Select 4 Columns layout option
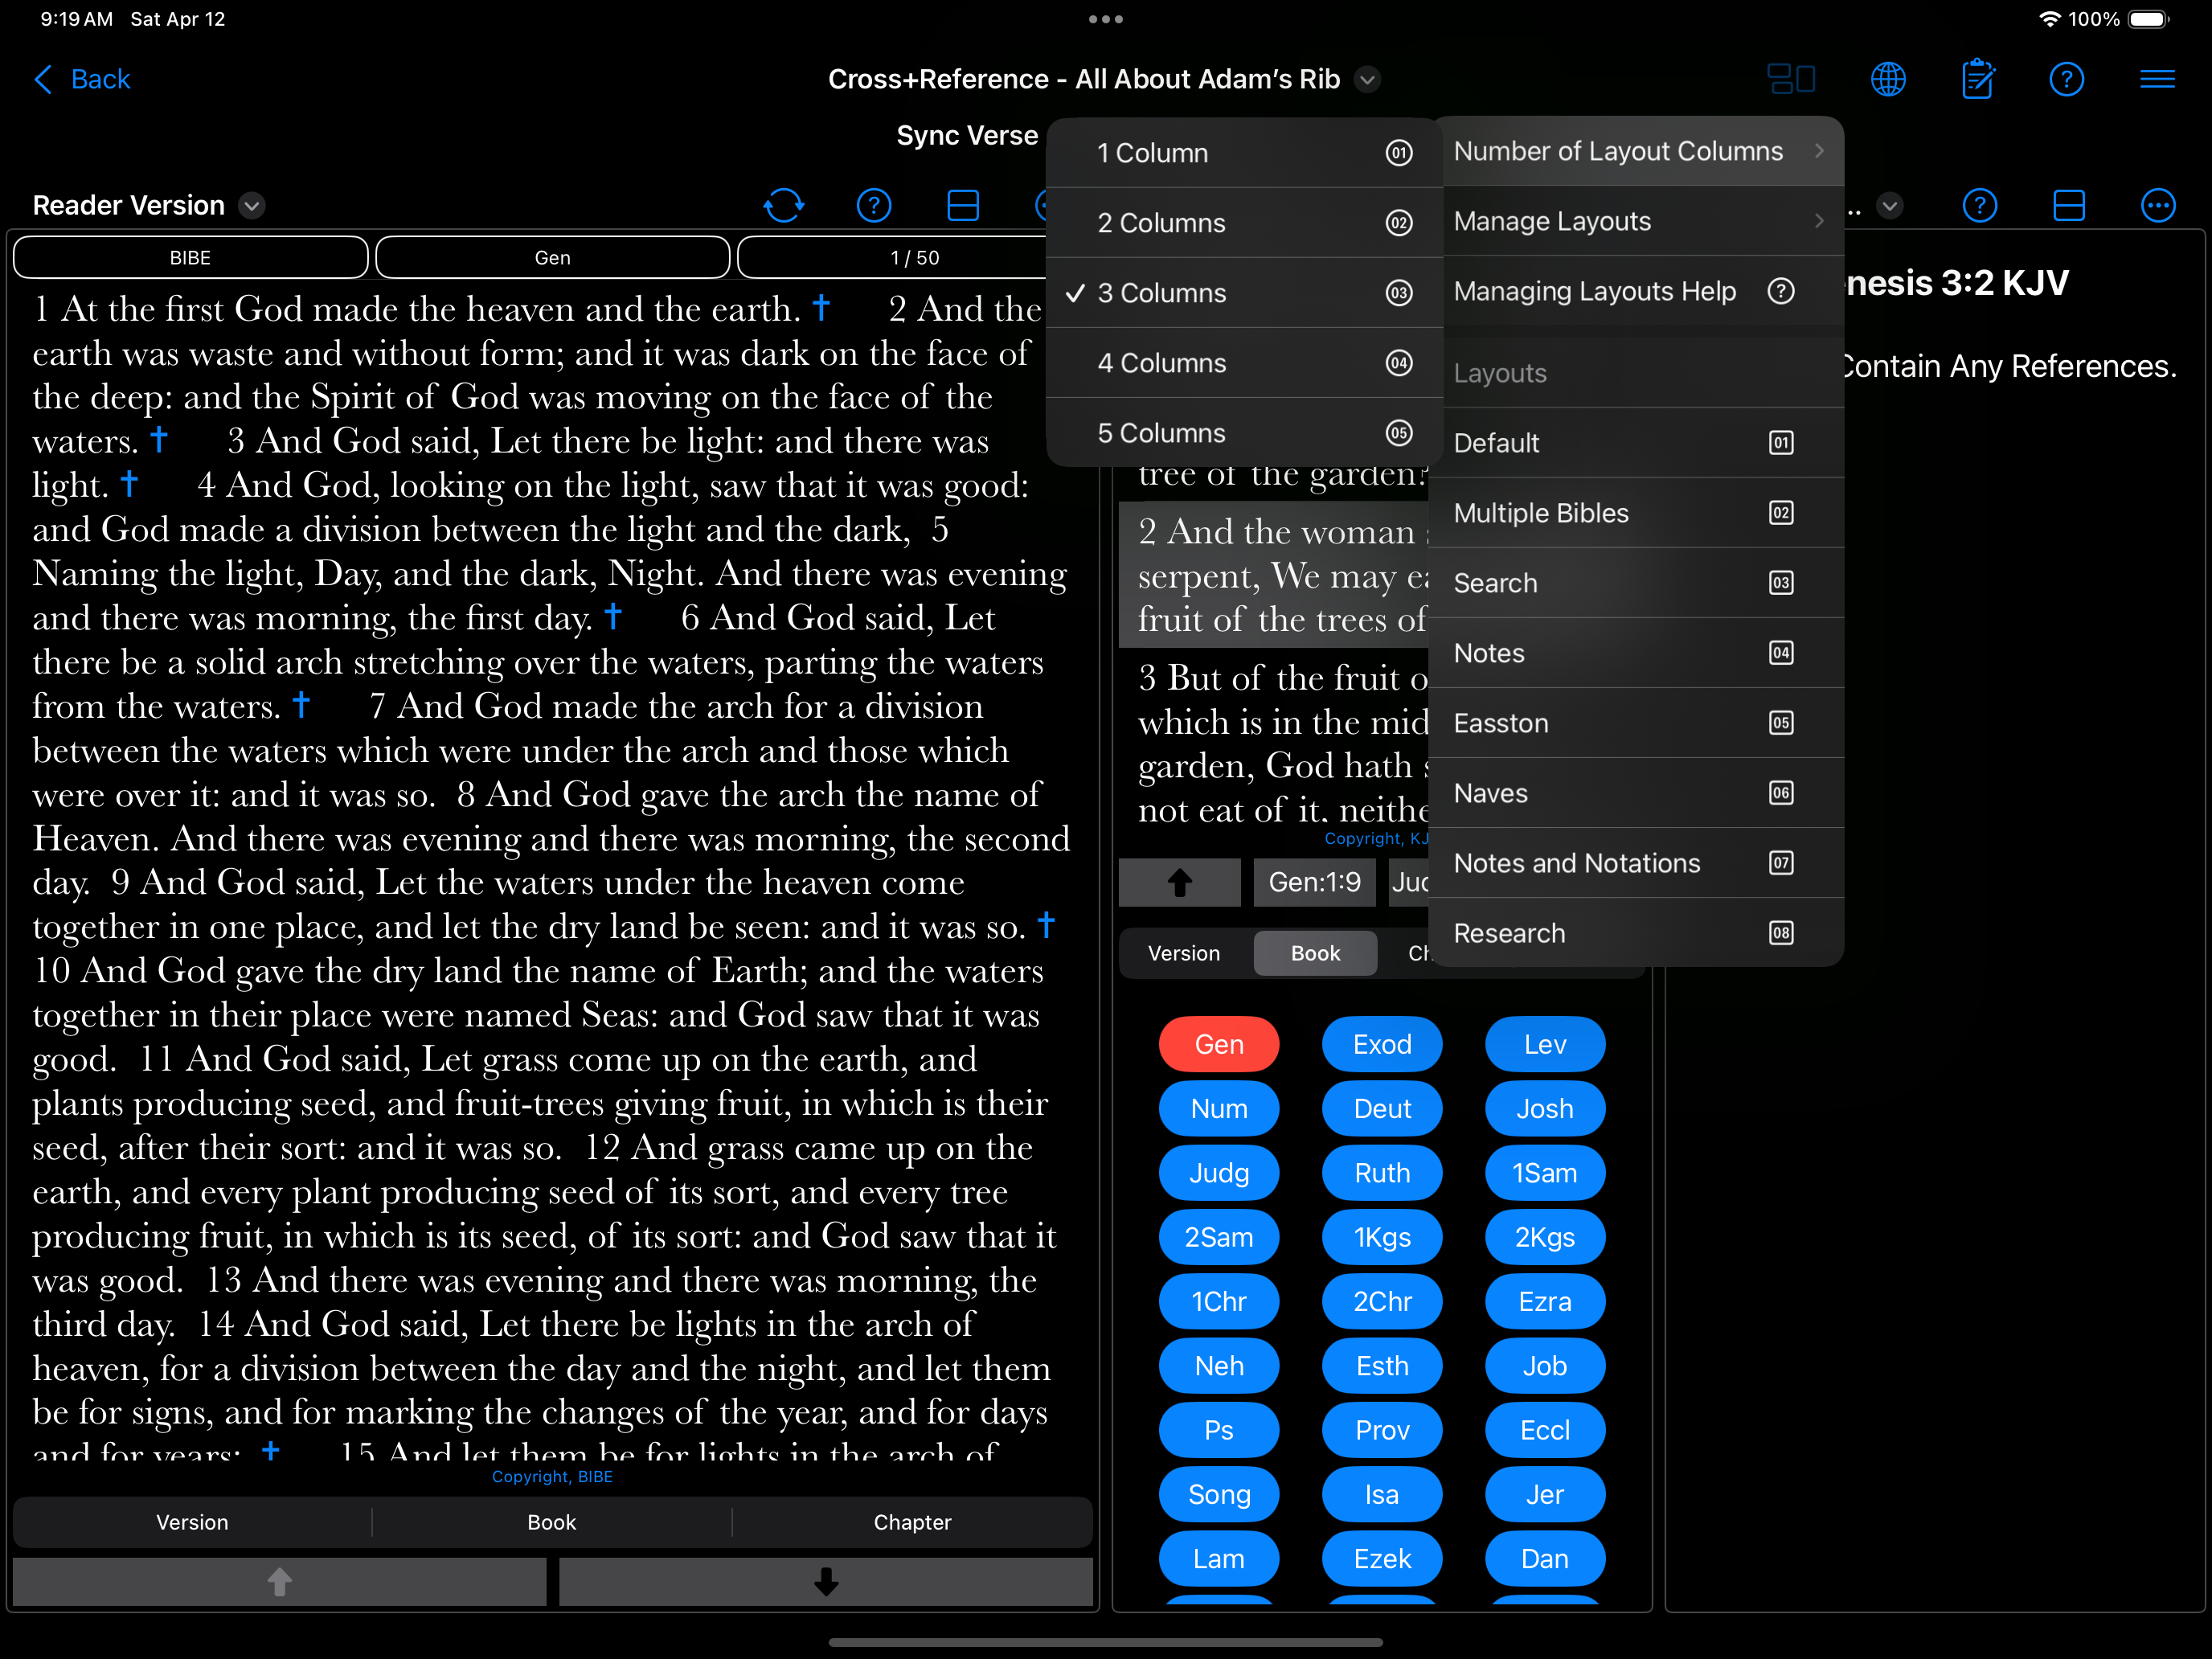 pyautogui.click(x=1245, y=363)
